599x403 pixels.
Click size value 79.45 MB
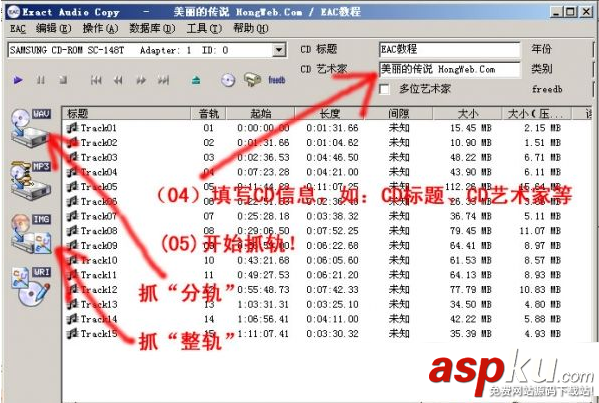pos(471,231)
